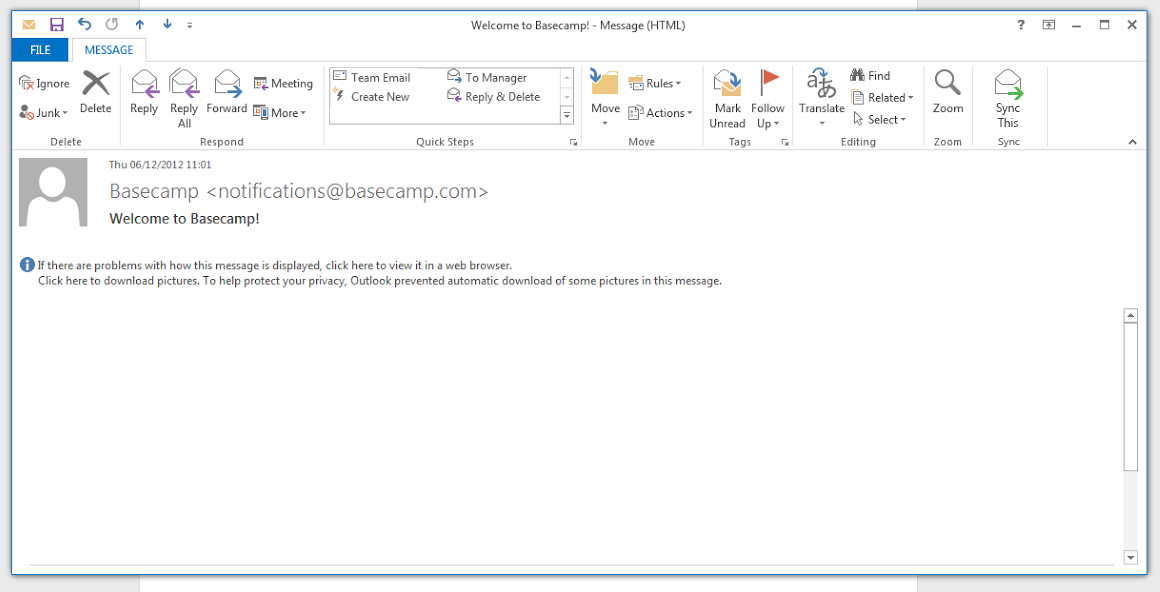Delete this message with the X icon
This screenshot has height=592, width=1160.
95,92
